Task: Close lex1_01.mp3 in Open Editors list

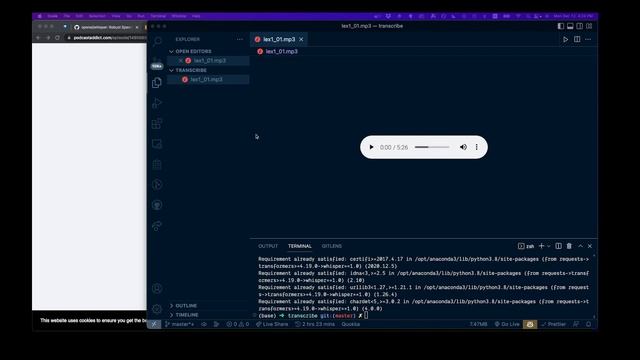Action: pyautogui.click(x=180, y=60)
